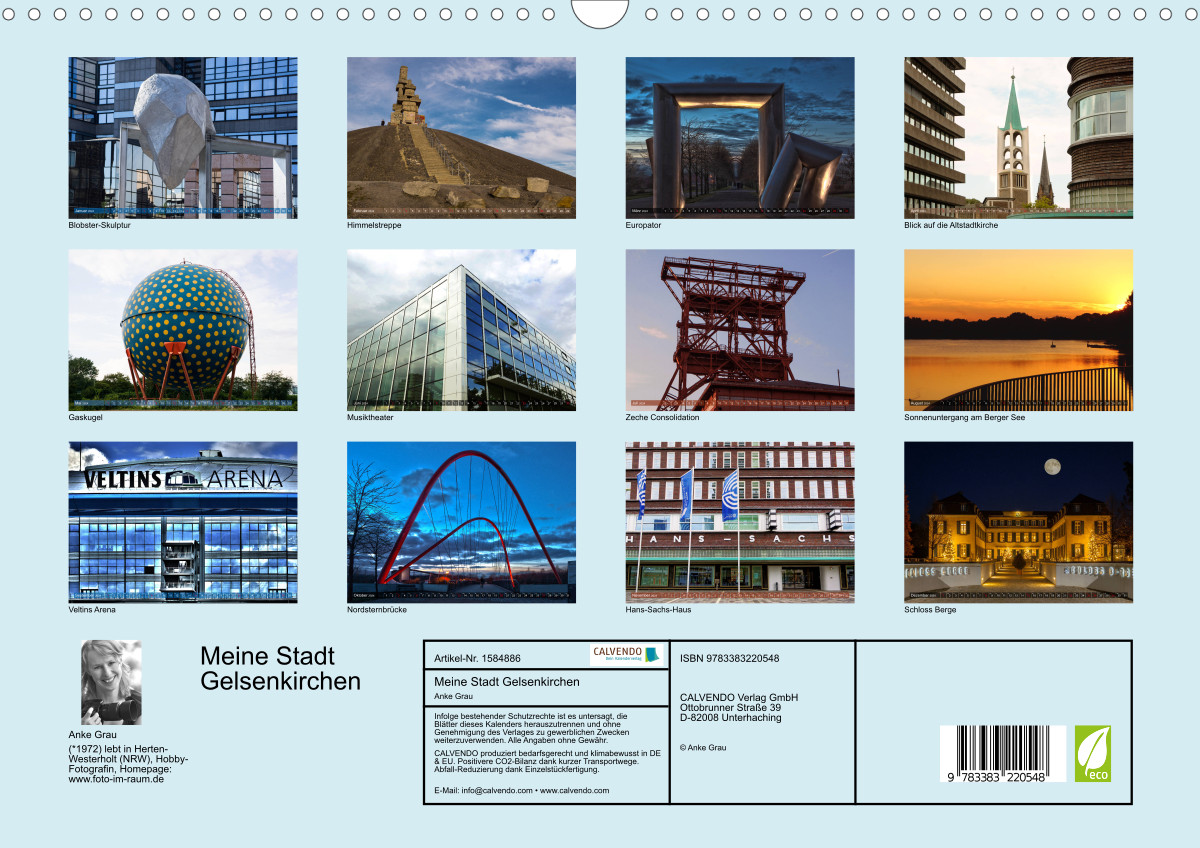Select the Altstadtkirche church tower photo
The height and width of the screenshot is (848, 1200).
point(1018,137)
